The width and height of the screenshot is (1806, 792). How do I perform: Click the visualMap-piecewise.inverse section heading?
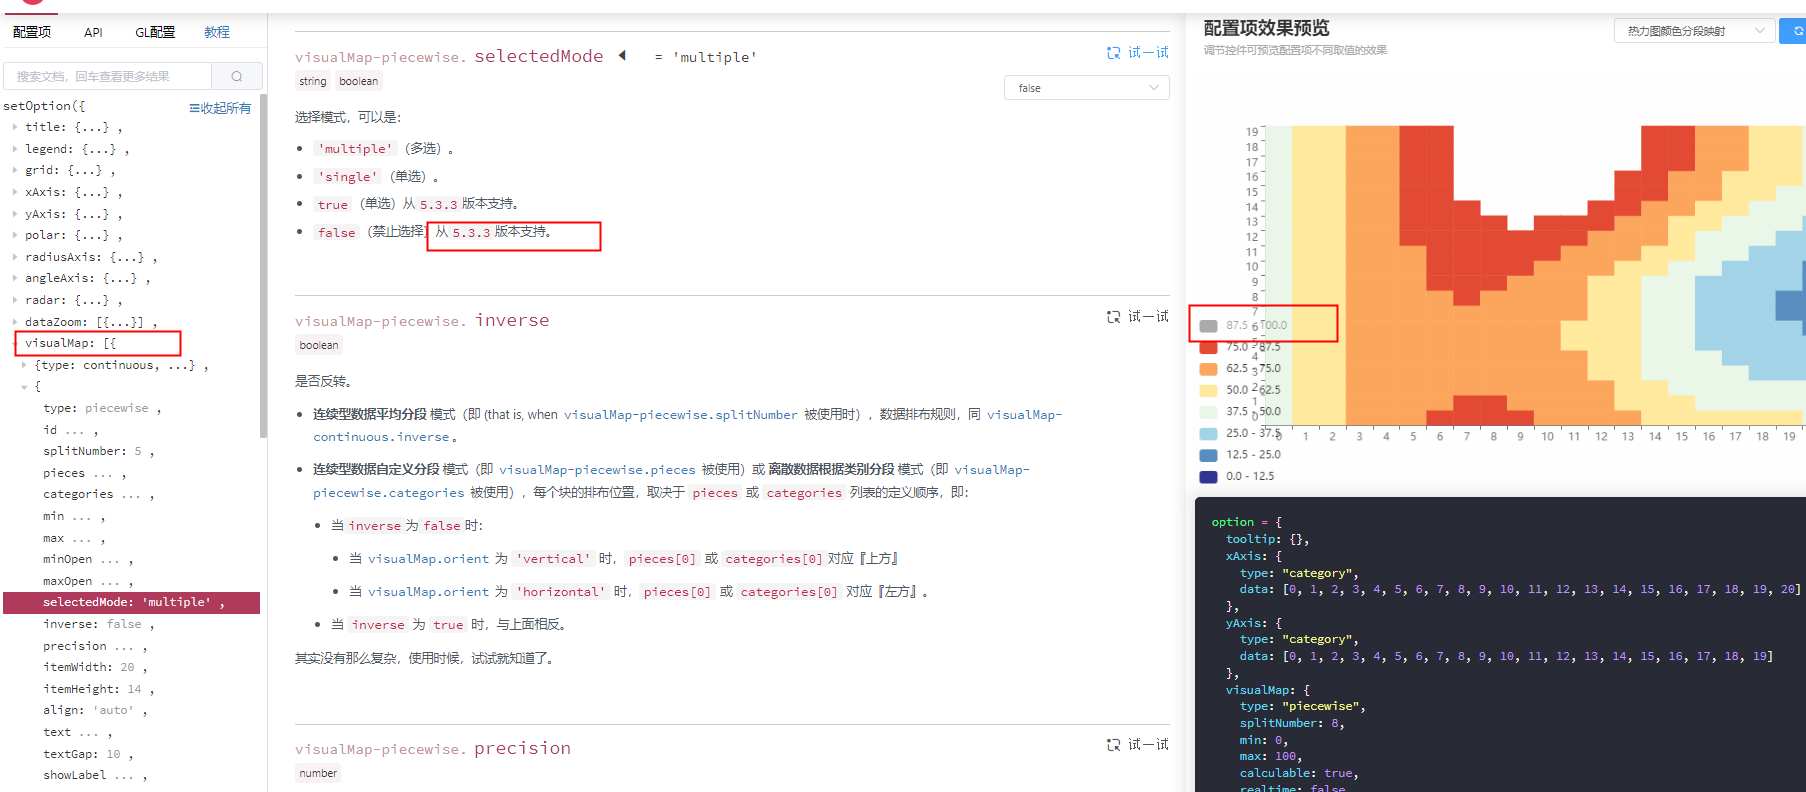[x=422, y=321]
